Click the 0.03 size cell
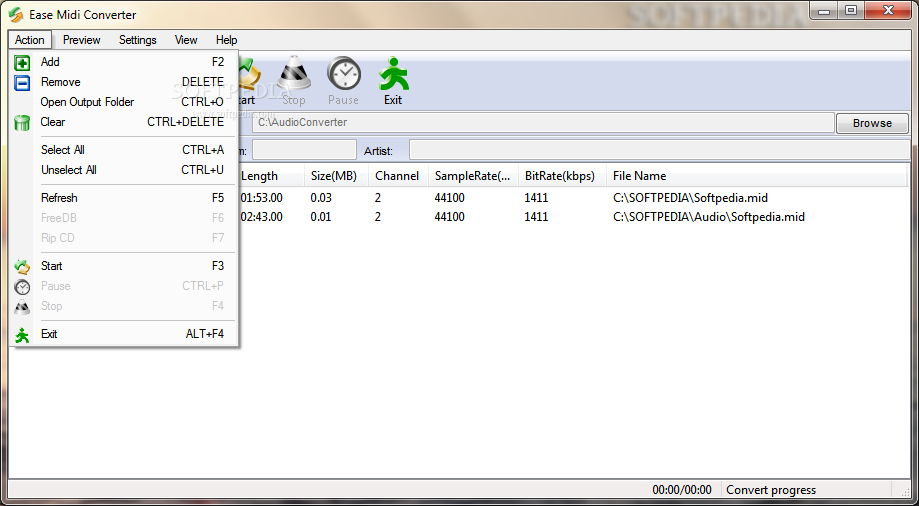Screen dimensions: 919x506 [321, 198]
